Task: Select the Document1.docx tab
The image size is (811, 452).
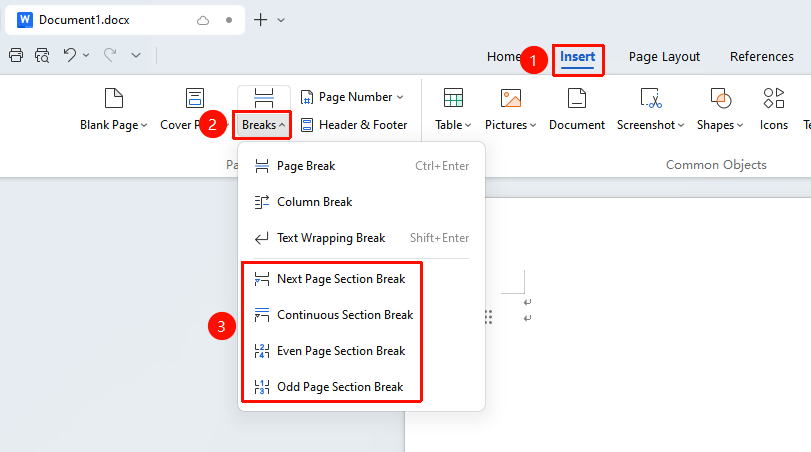Action: [x=125, y=20]
